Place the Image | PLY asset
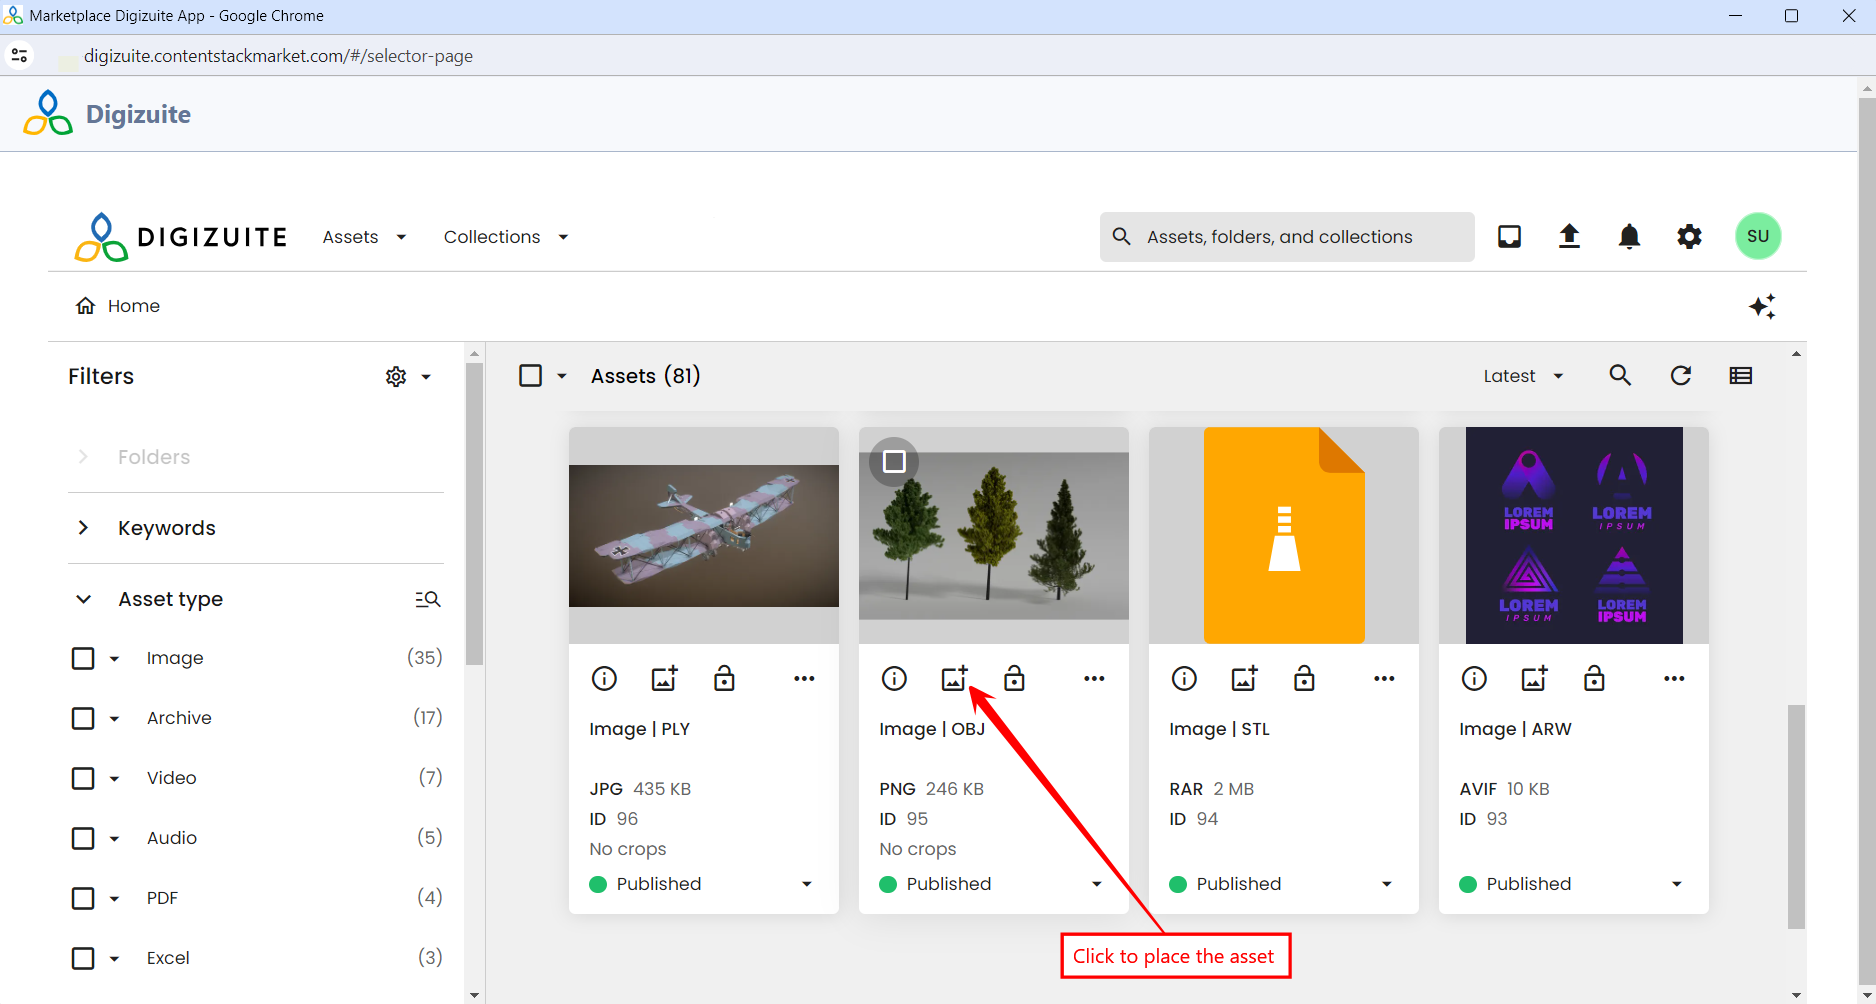The image size is (1876, 1004). (x=664, y=679)
